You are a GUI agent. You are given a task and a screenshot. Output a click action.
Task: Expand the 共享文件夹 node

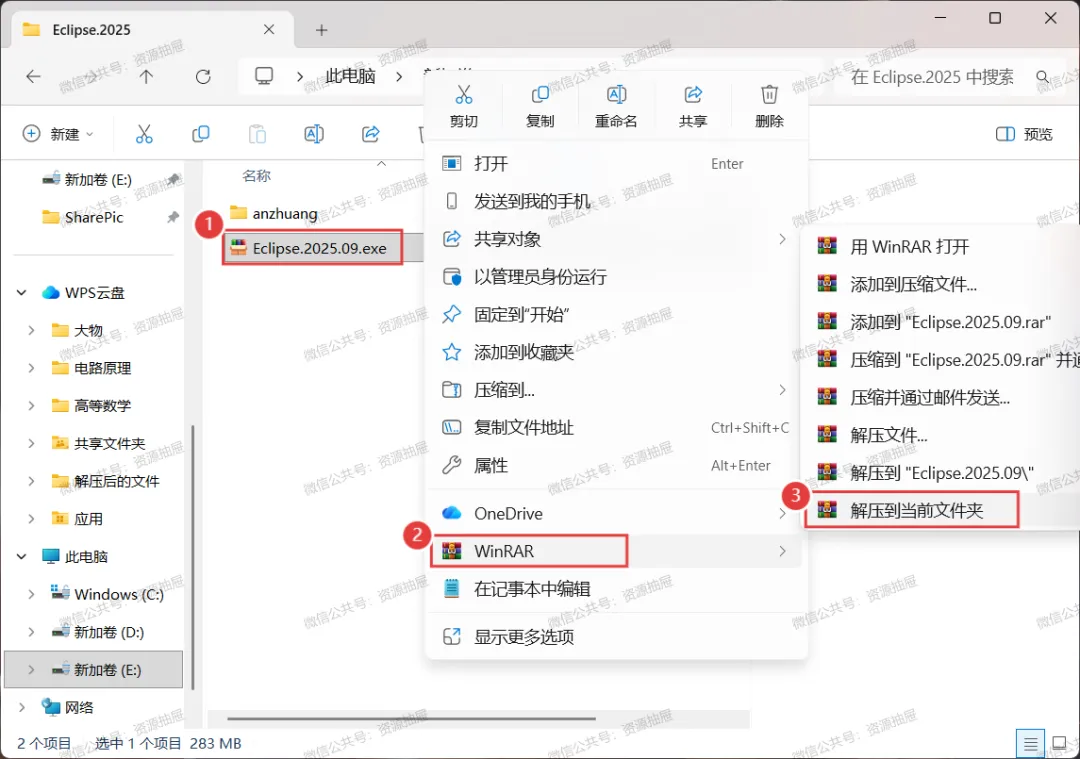coord(31,444)
